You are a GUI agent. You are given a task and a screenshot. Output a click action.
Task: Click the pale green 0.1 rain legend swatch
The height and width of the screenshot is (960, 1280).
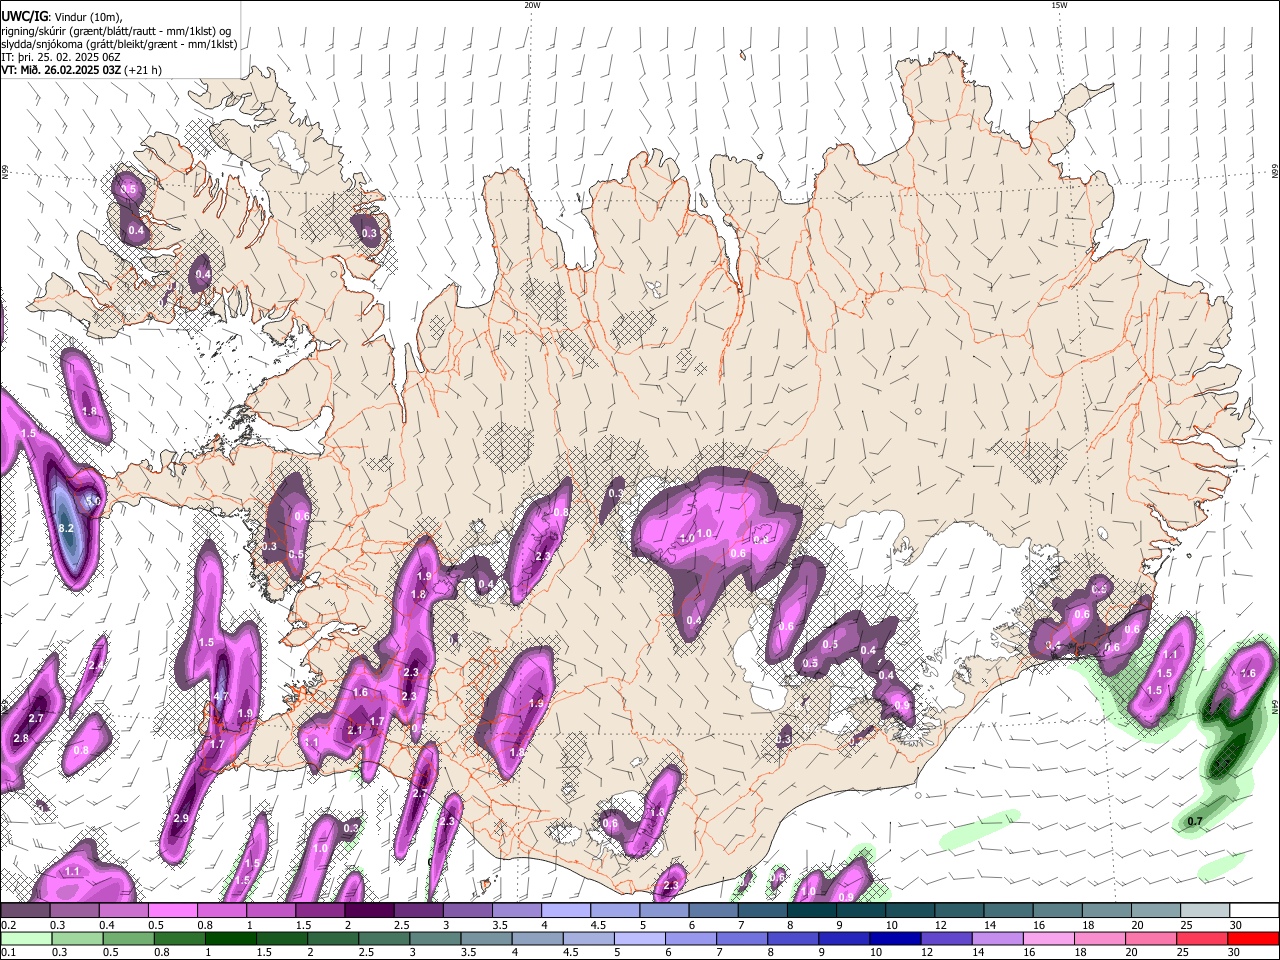[x=26, y=938]
